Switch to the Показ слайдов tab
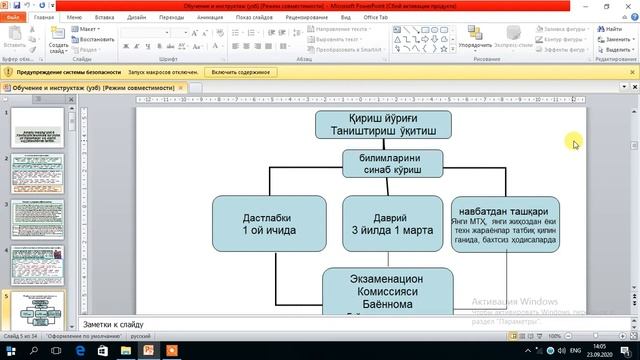Viewport: 640px width, 360px height. pyautogui.click(x=254, y=18)
